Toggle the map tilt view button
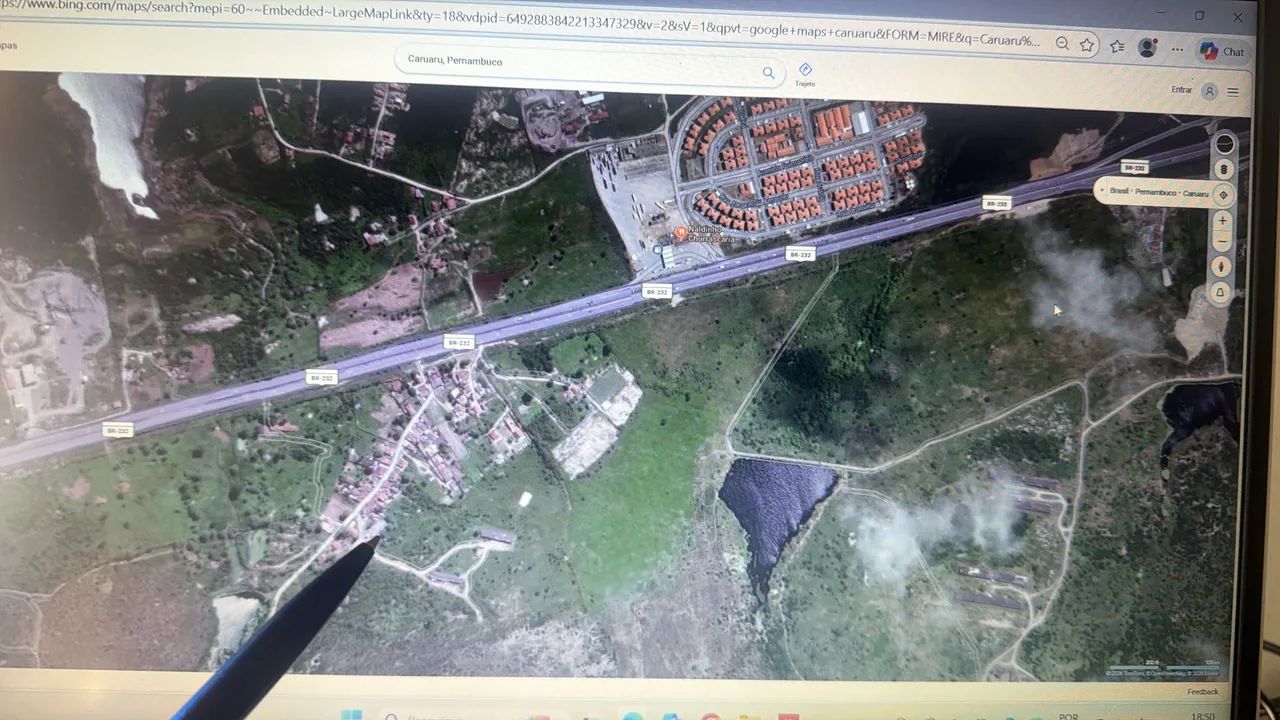Screen dimensions: 1280x720 tap(1220, 292)
